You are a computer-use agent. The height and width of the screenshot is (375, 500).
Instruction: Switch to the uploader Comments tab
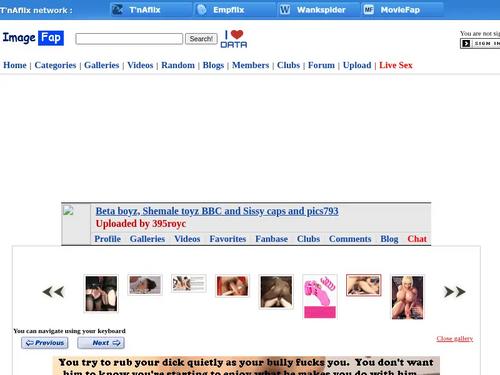(x=350, y=239)
